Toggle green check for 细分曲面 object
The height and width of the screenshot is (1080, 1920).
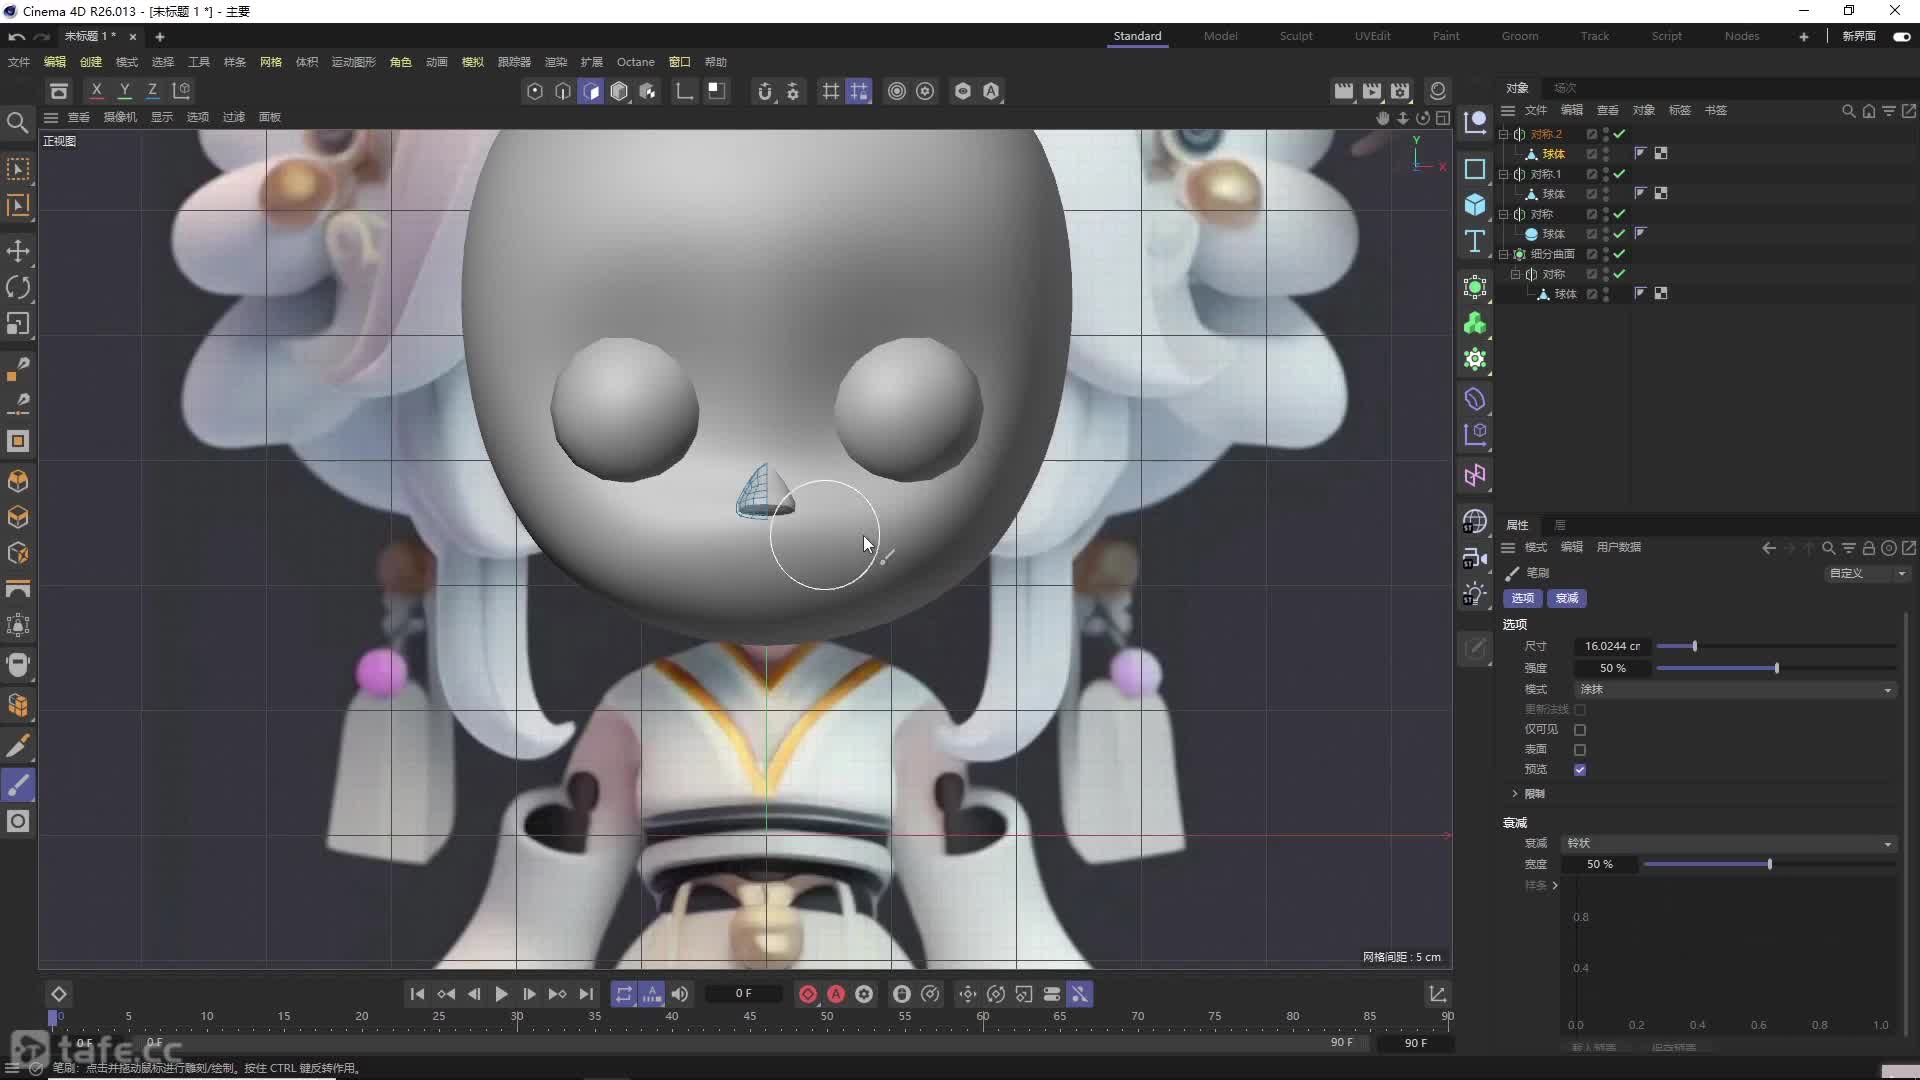(x=1620, y=254)
